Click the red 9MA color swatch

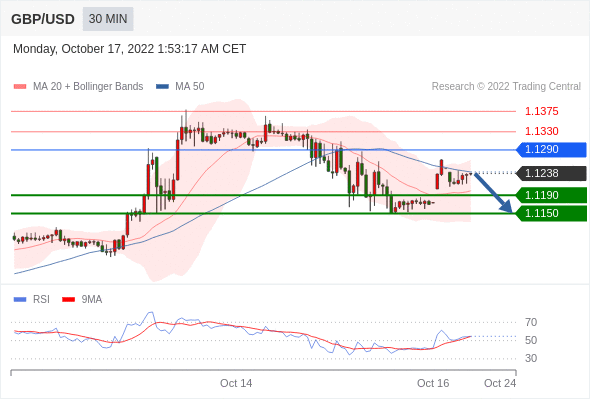coord(68,300)
